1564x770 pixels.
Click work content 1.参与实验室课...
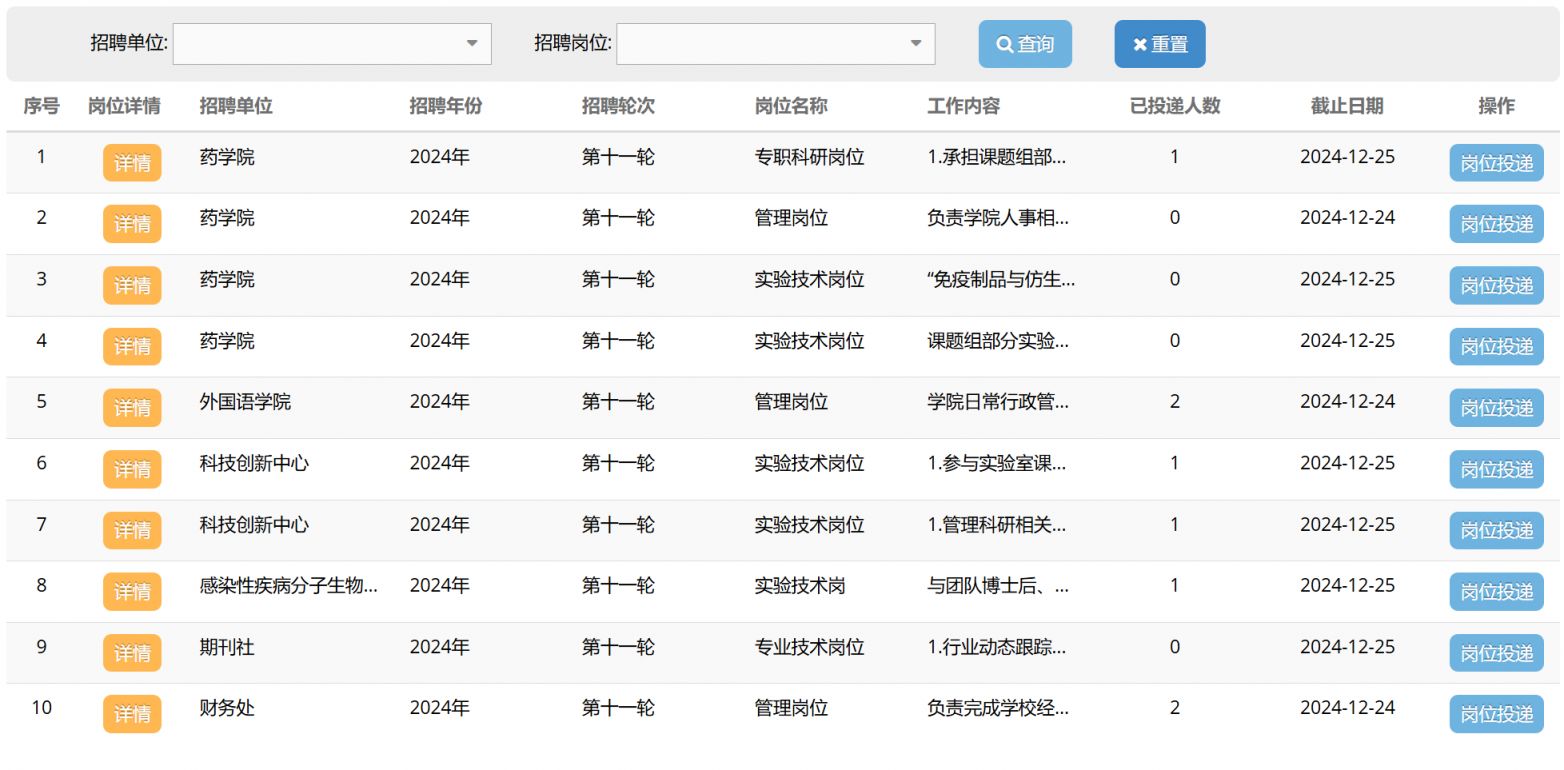click(996, 463)
